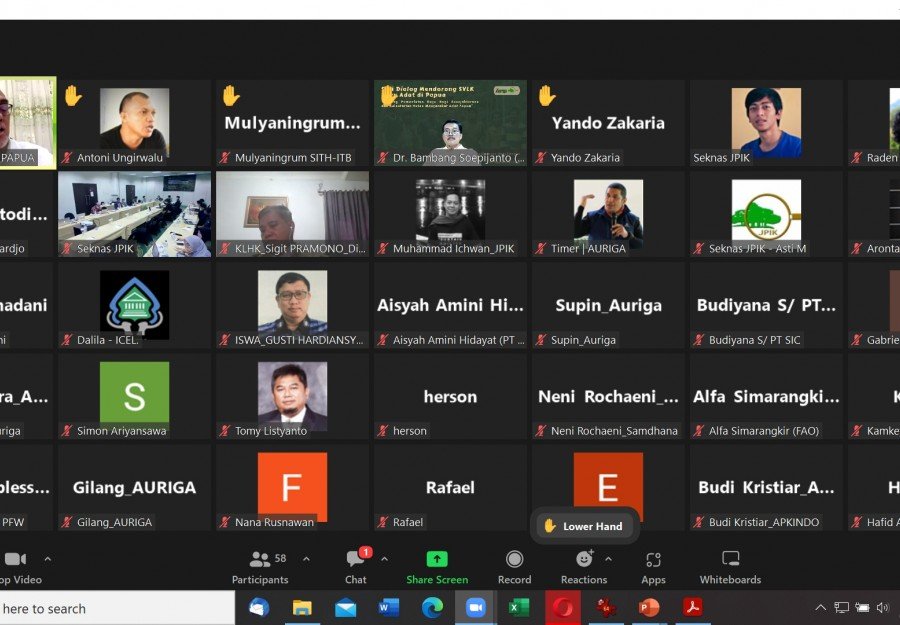Click the Zoom icon in the taskbar
The width and height of the screenshot is (900, 625).
point(475,608)
